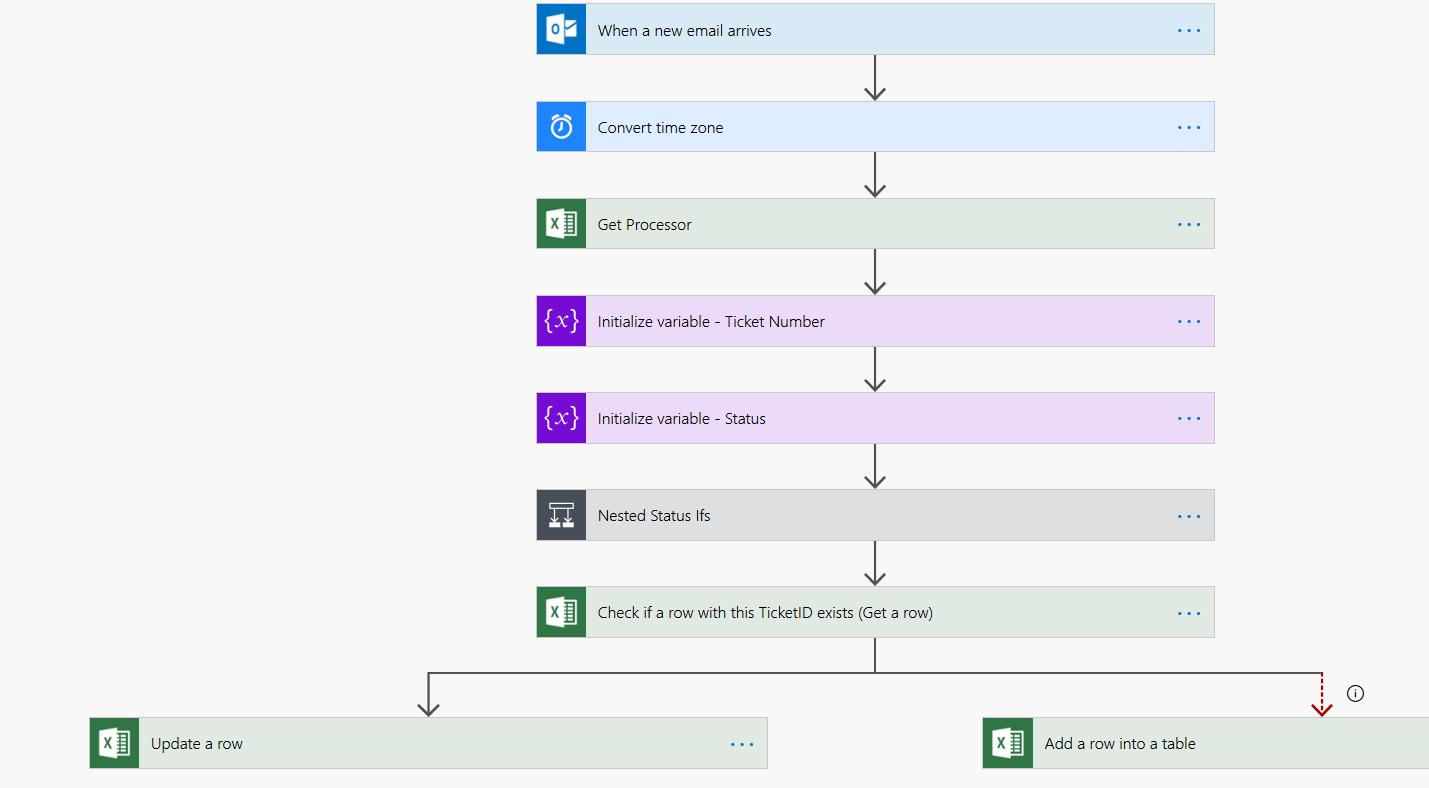Select the condition icon on 'Nested Status Ifs'
Screen dimensions: 1429x788
(x=561, y=514)
